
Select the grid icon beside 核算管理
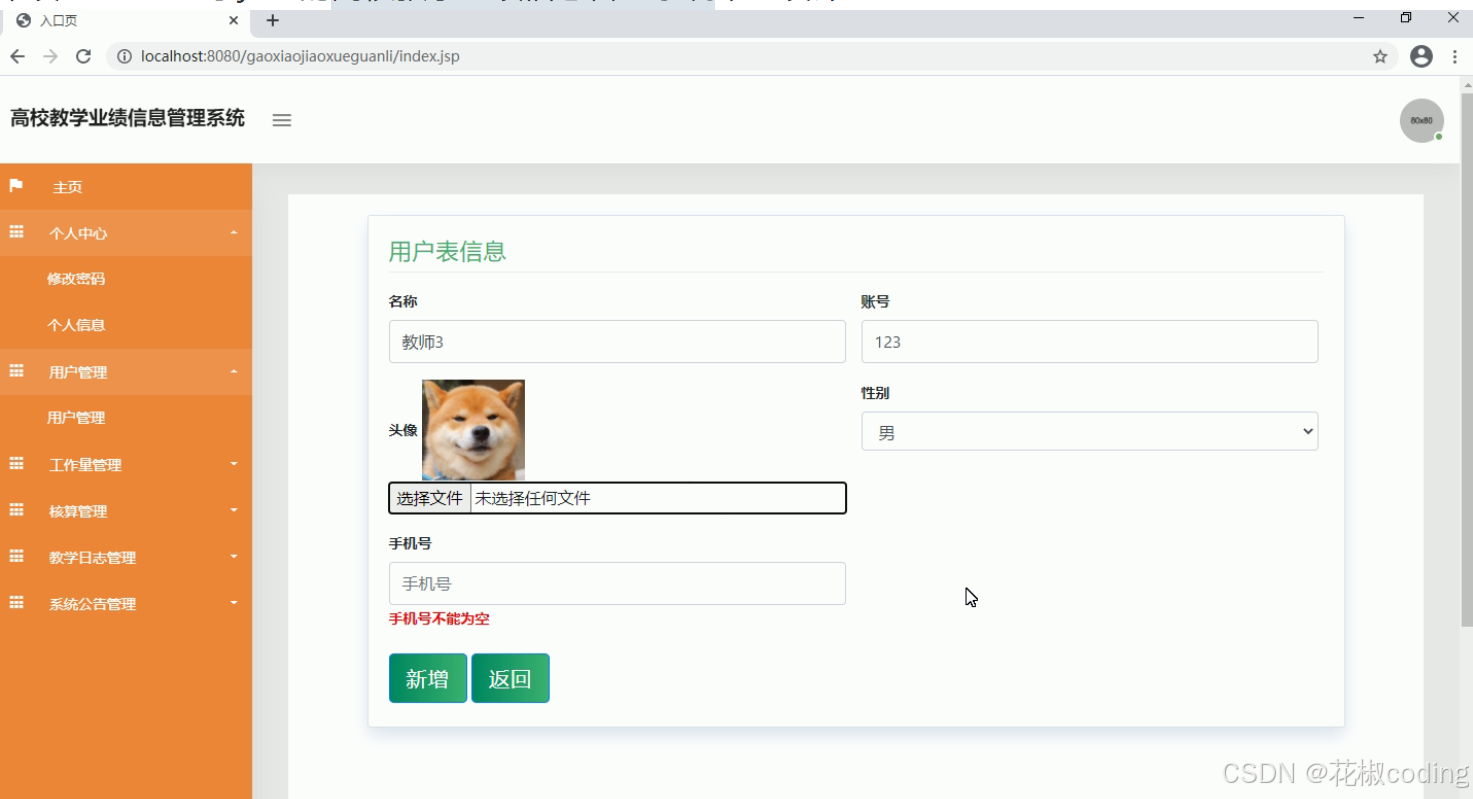15,510
